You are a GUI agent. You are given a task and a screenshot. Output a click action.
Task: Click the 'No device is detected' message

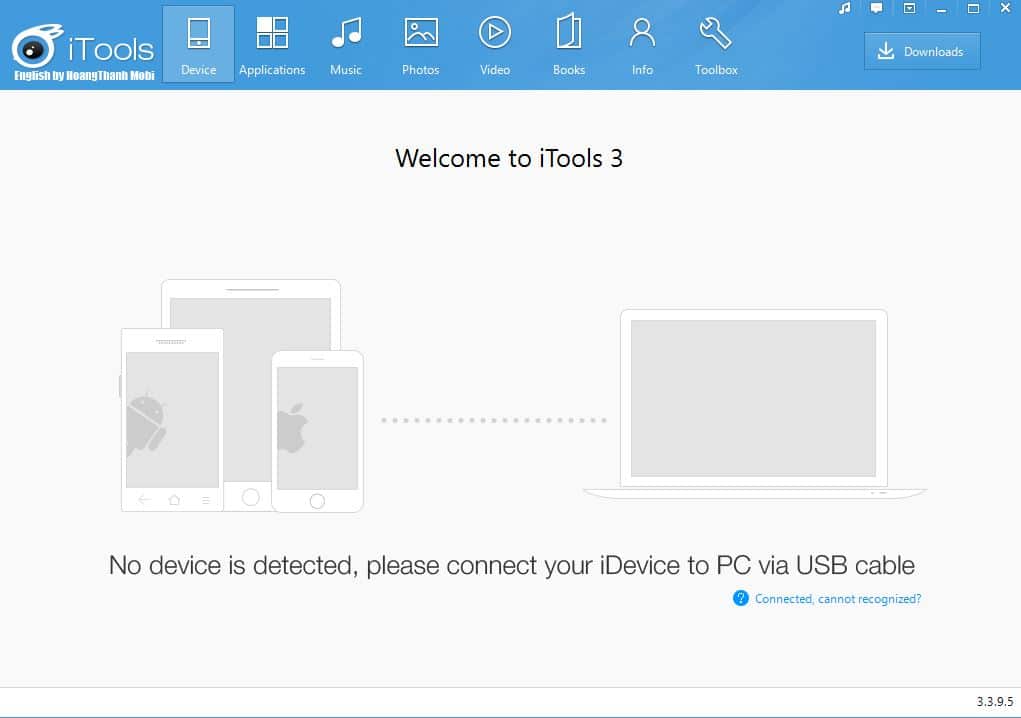click(511, 566)
